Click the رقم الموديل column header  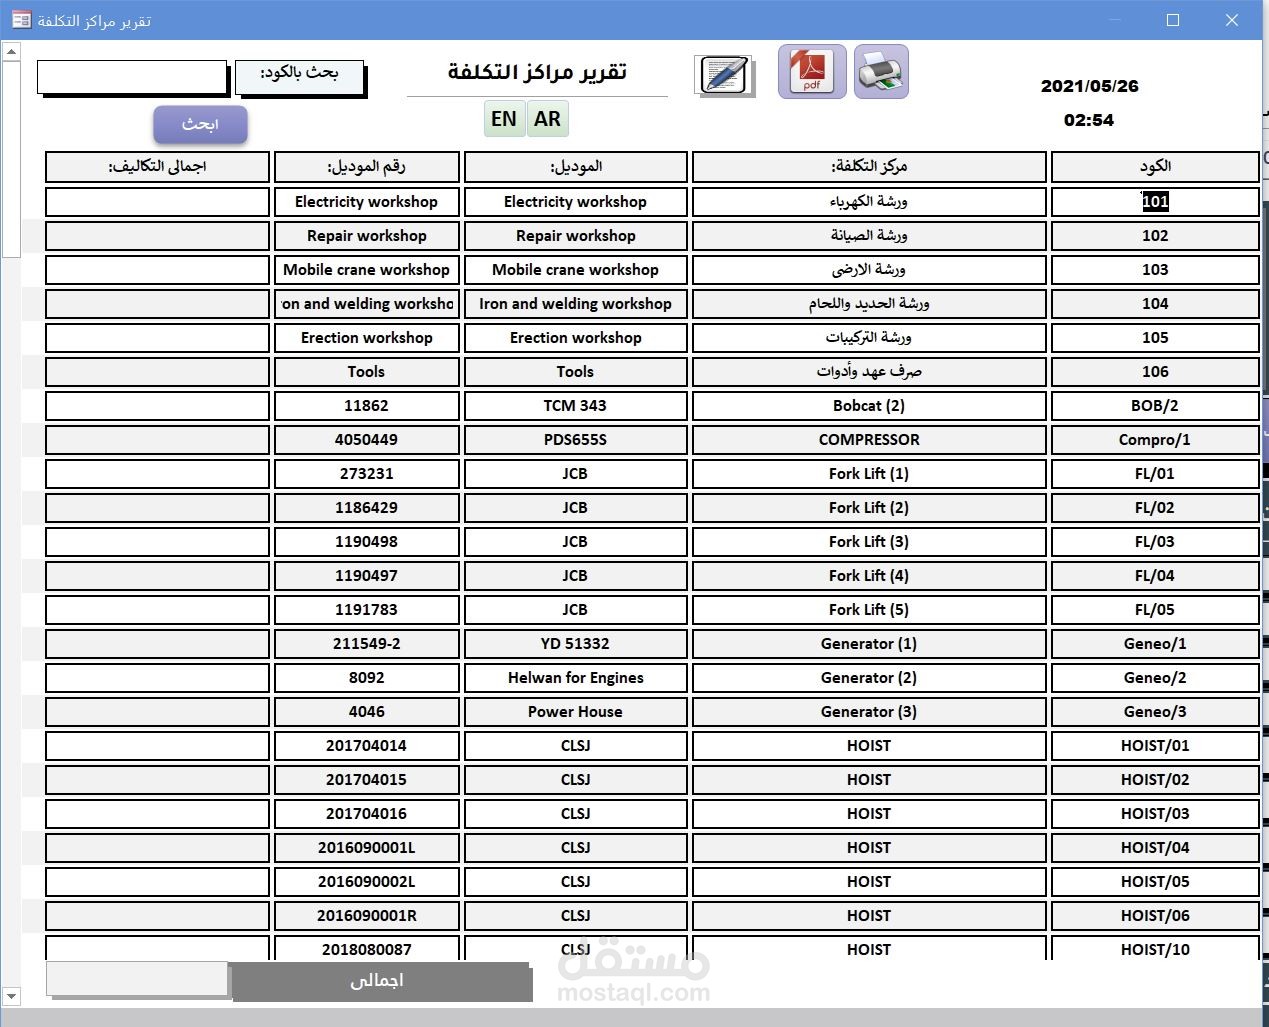[x=366, y=166]
